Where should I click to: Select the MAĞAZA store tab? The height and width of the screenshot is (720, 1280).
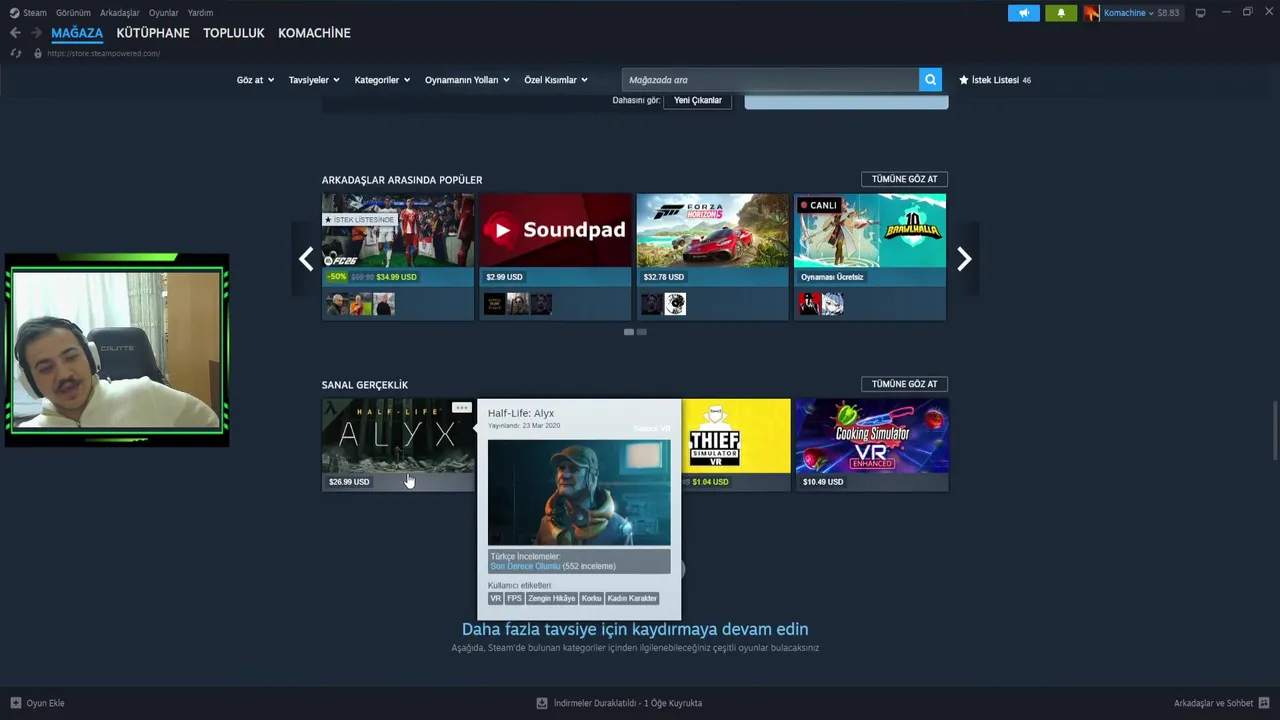[x=77, y=33]
